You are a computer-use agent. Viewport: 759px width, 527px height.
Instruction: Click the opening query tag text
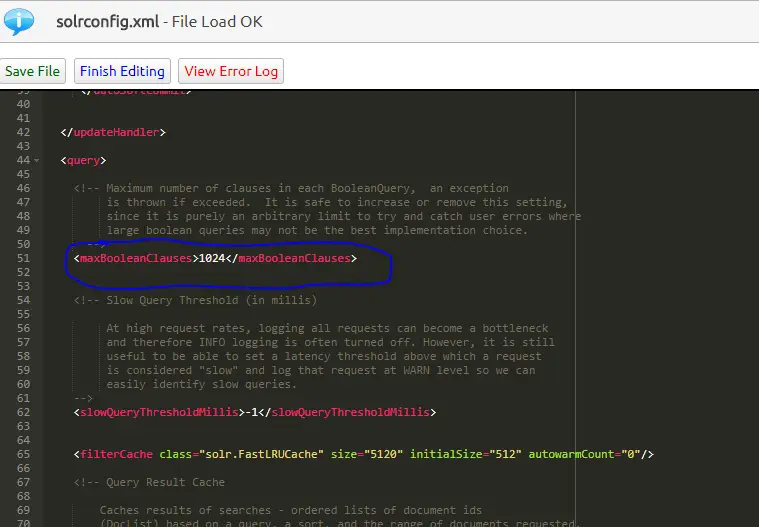83,160
